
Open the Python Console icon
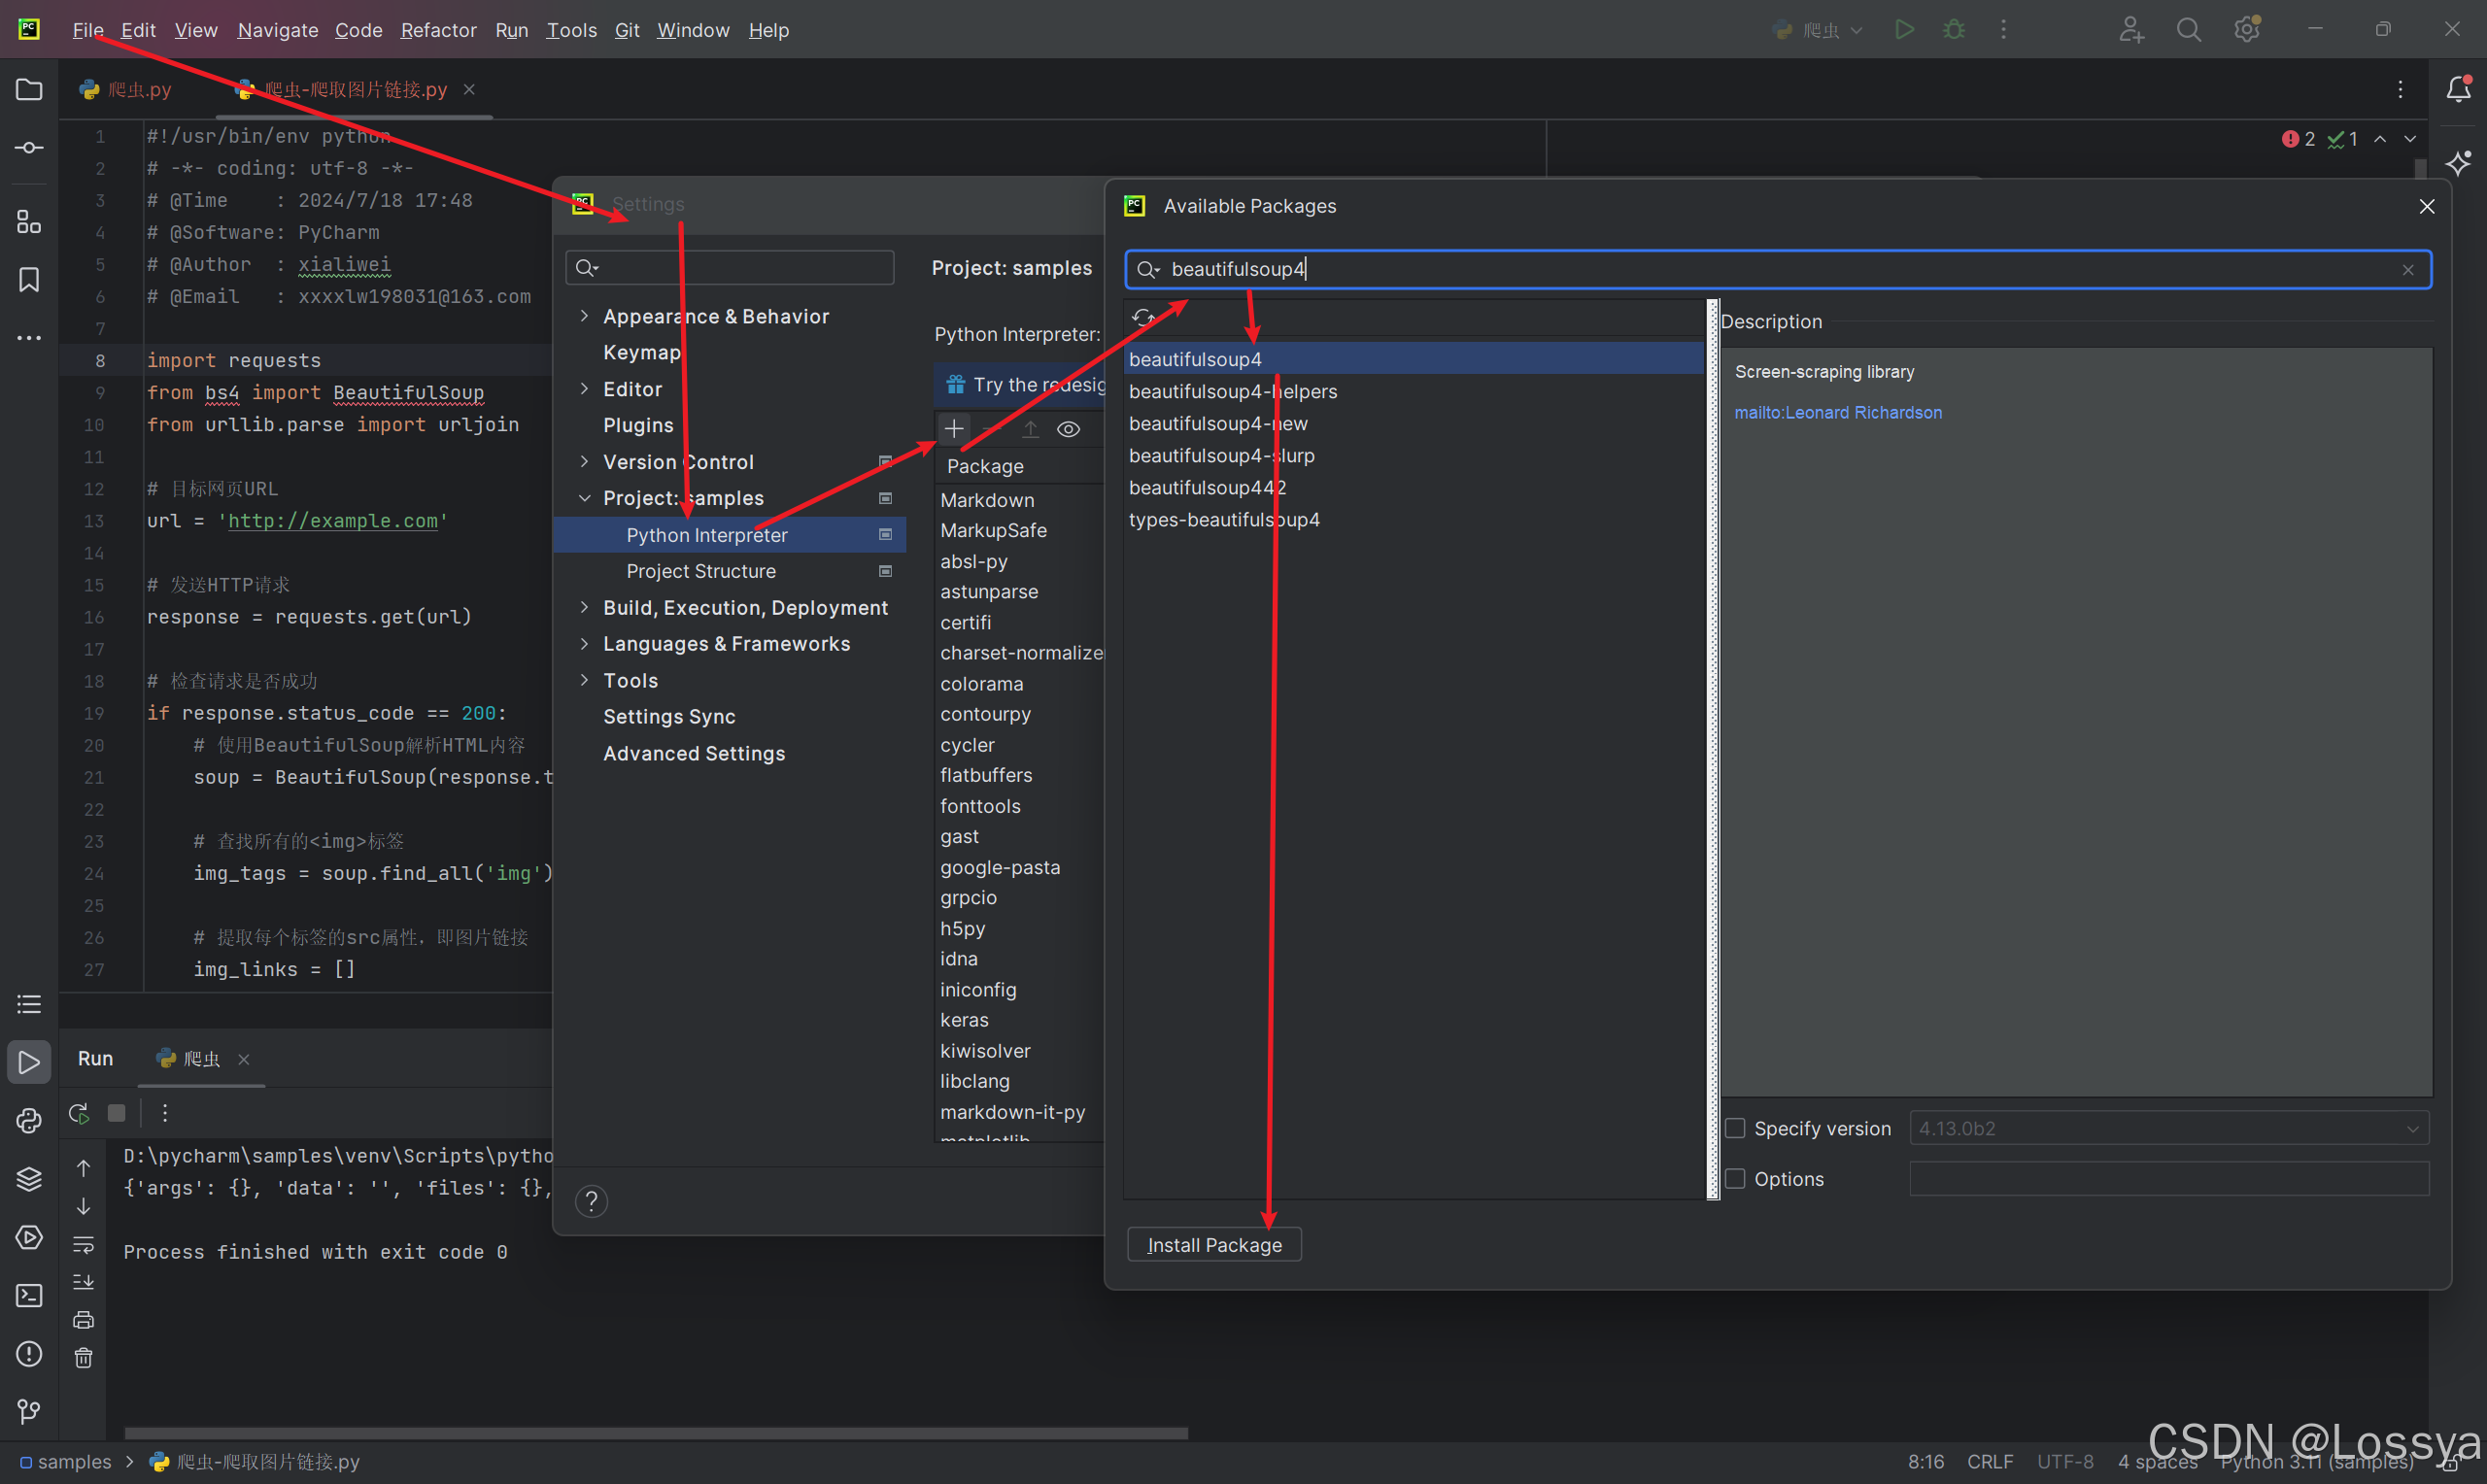coord(29,1120)
